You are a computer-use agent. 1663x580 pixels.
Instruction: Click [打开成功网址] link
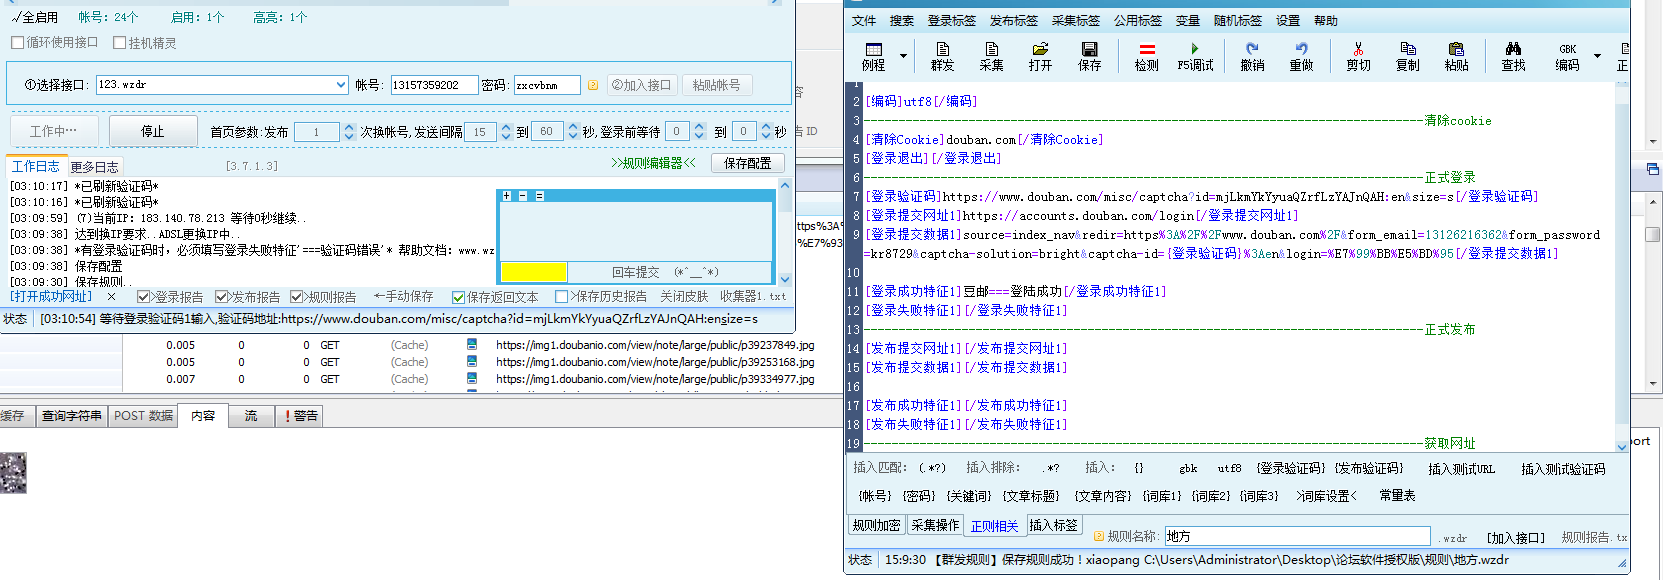(51, 297)
